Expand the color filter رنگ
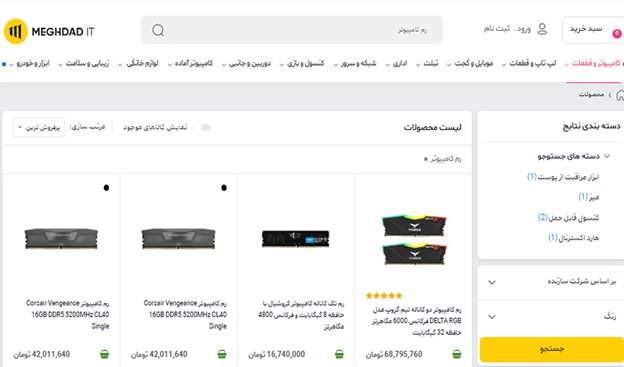 [x=551, y=317]
